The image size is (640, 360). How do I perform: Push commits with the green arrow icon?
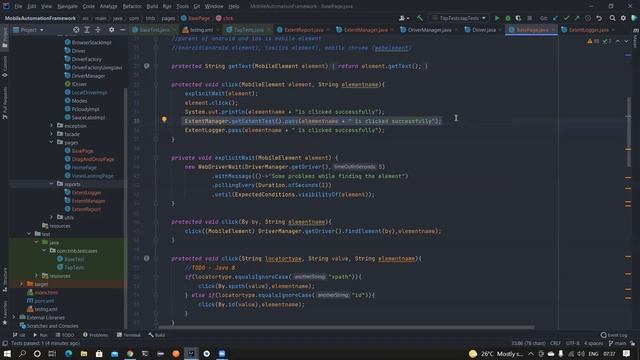577,18
